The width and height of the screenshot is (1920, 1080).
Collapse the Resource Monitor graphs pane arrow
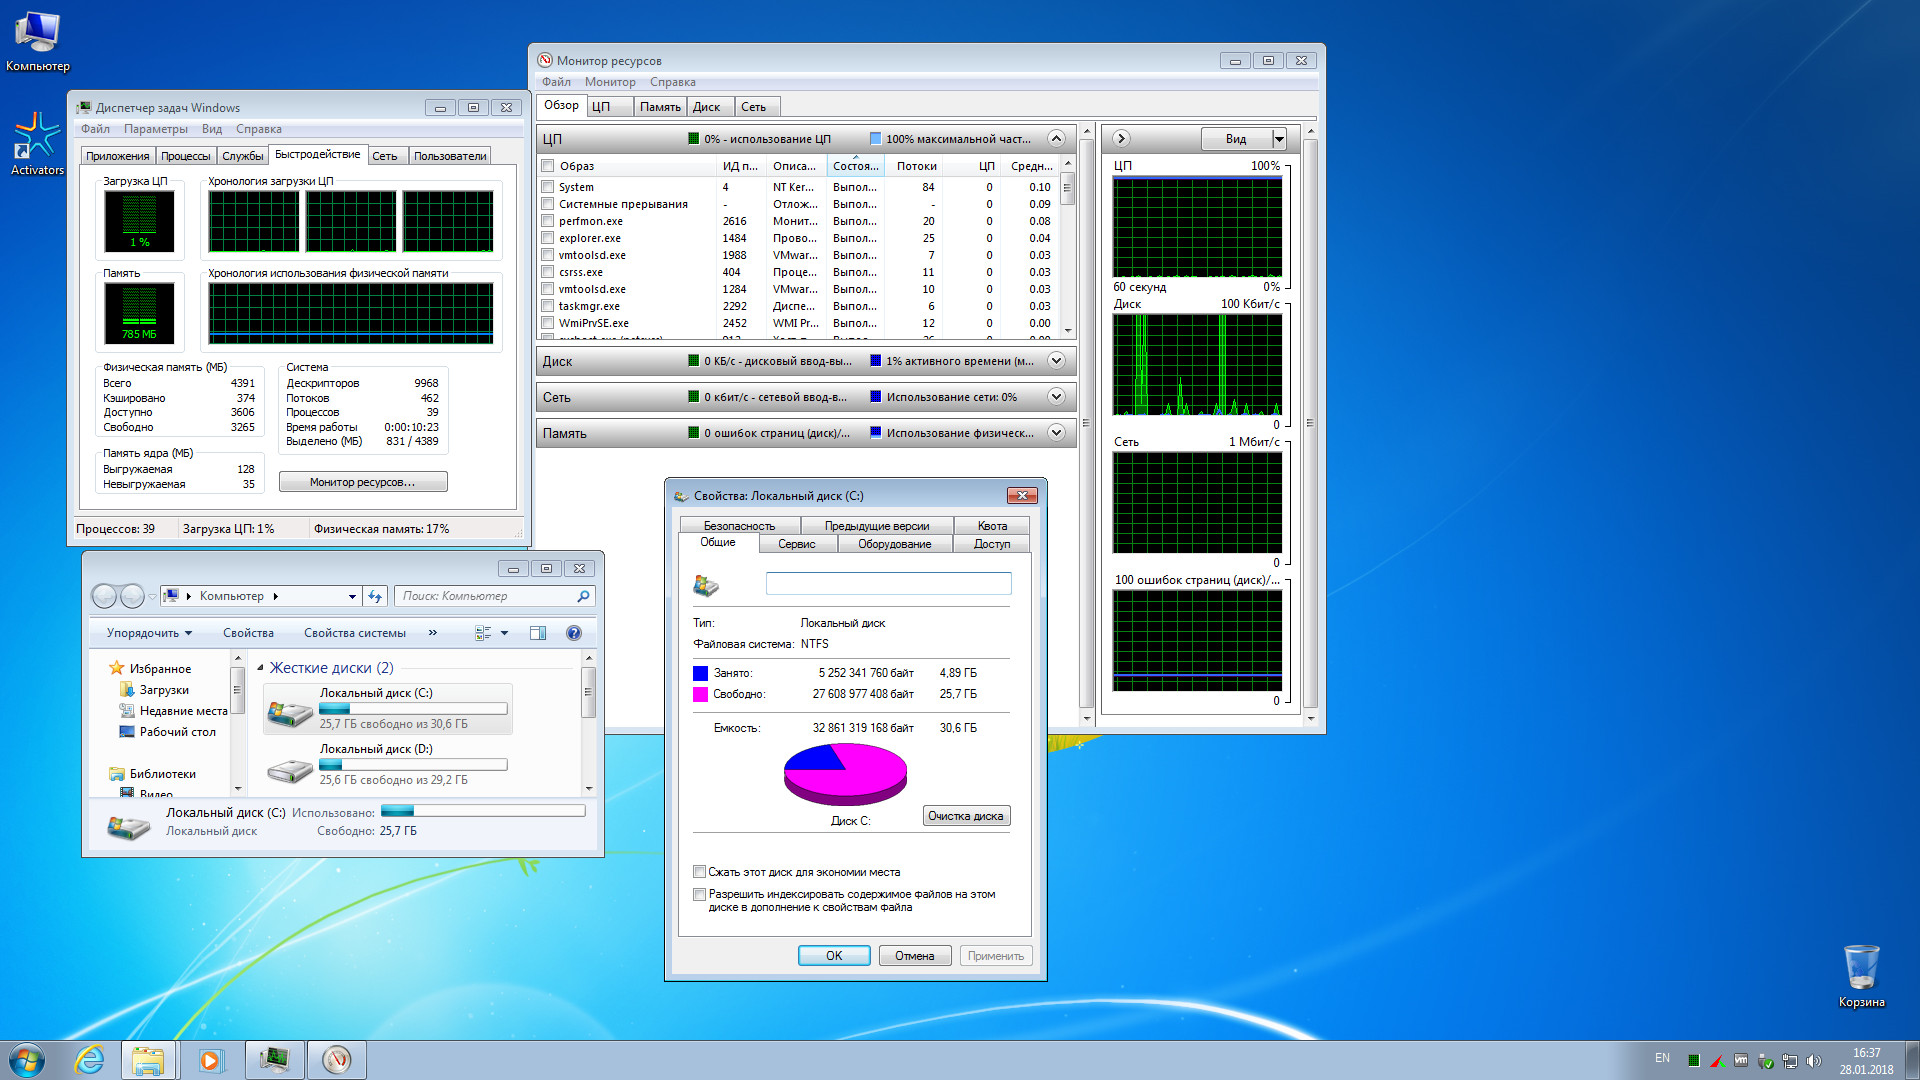point(1121,139)
